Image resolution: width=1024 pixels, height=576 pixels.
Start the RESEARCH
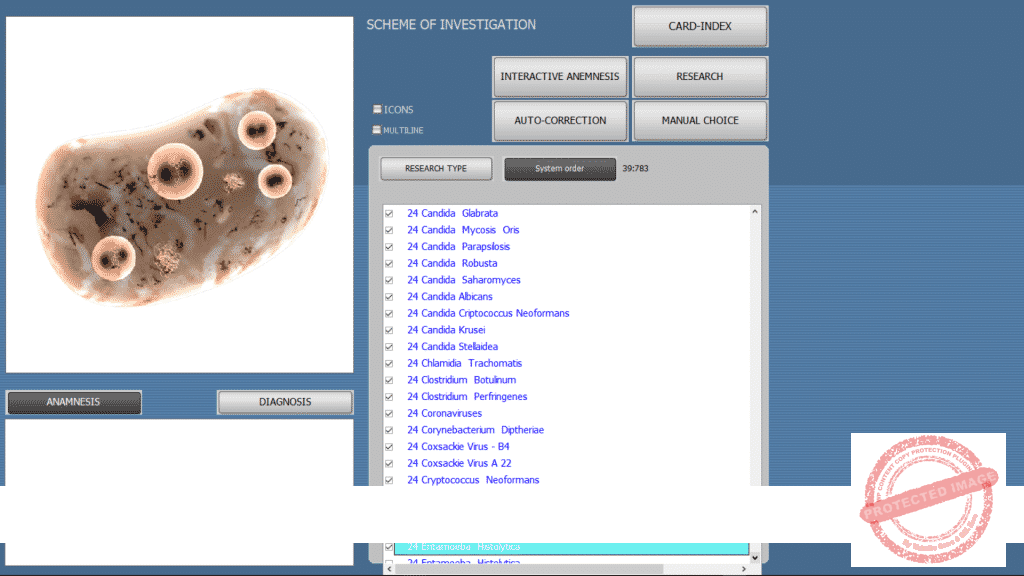[700, 77]
